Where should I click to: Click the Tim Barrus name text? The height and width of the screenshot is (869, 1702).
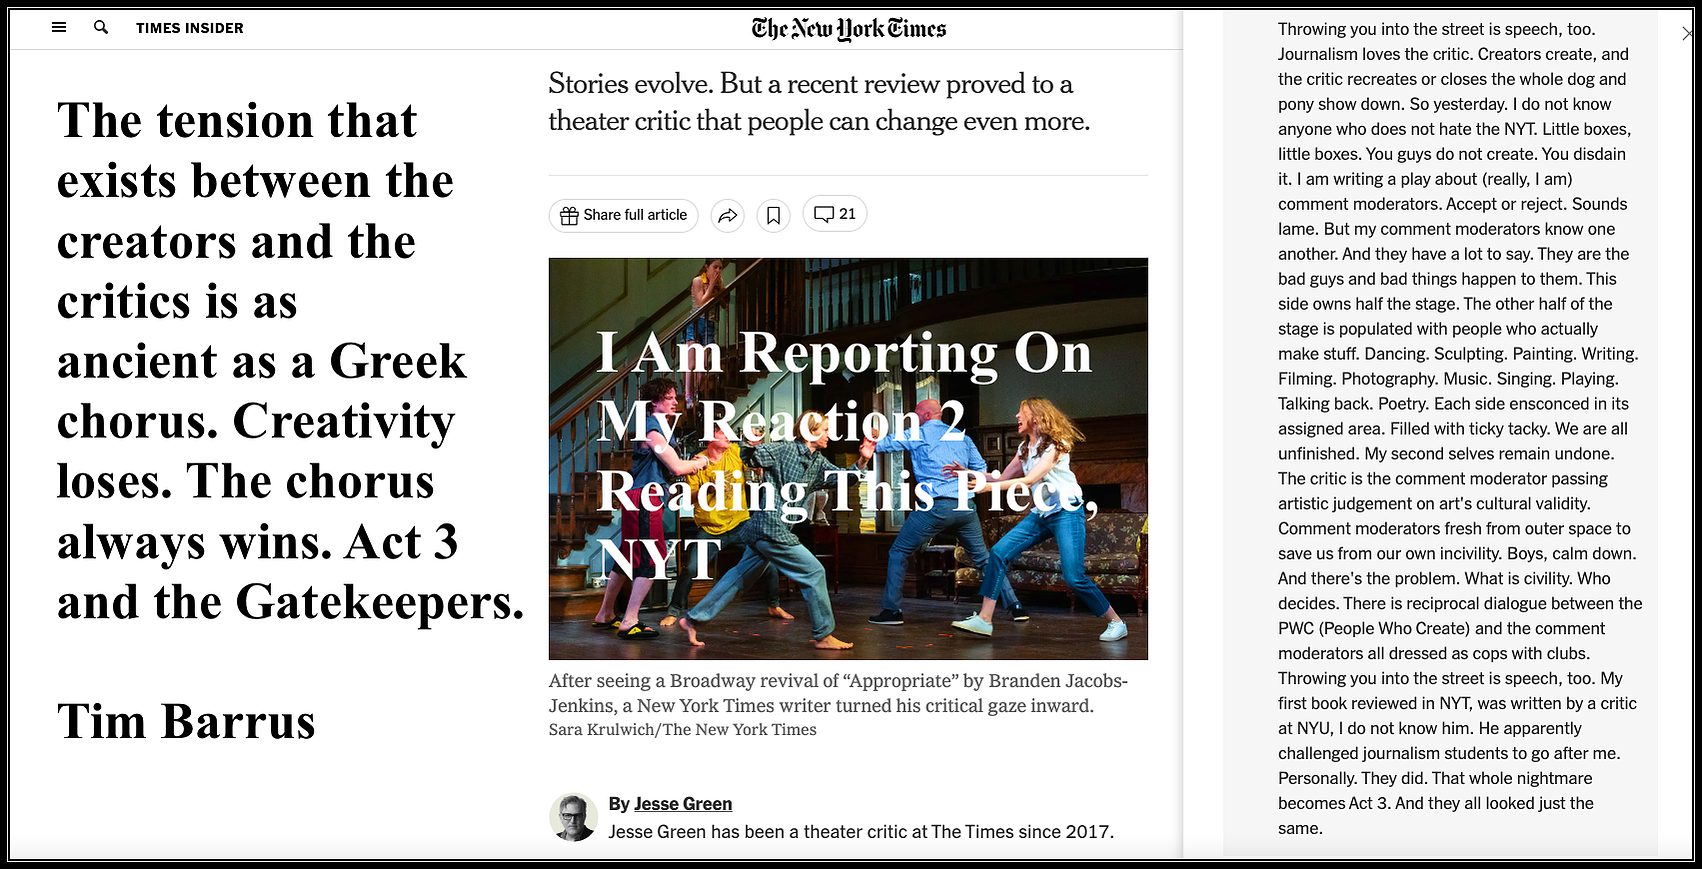(x=186, y=722)
